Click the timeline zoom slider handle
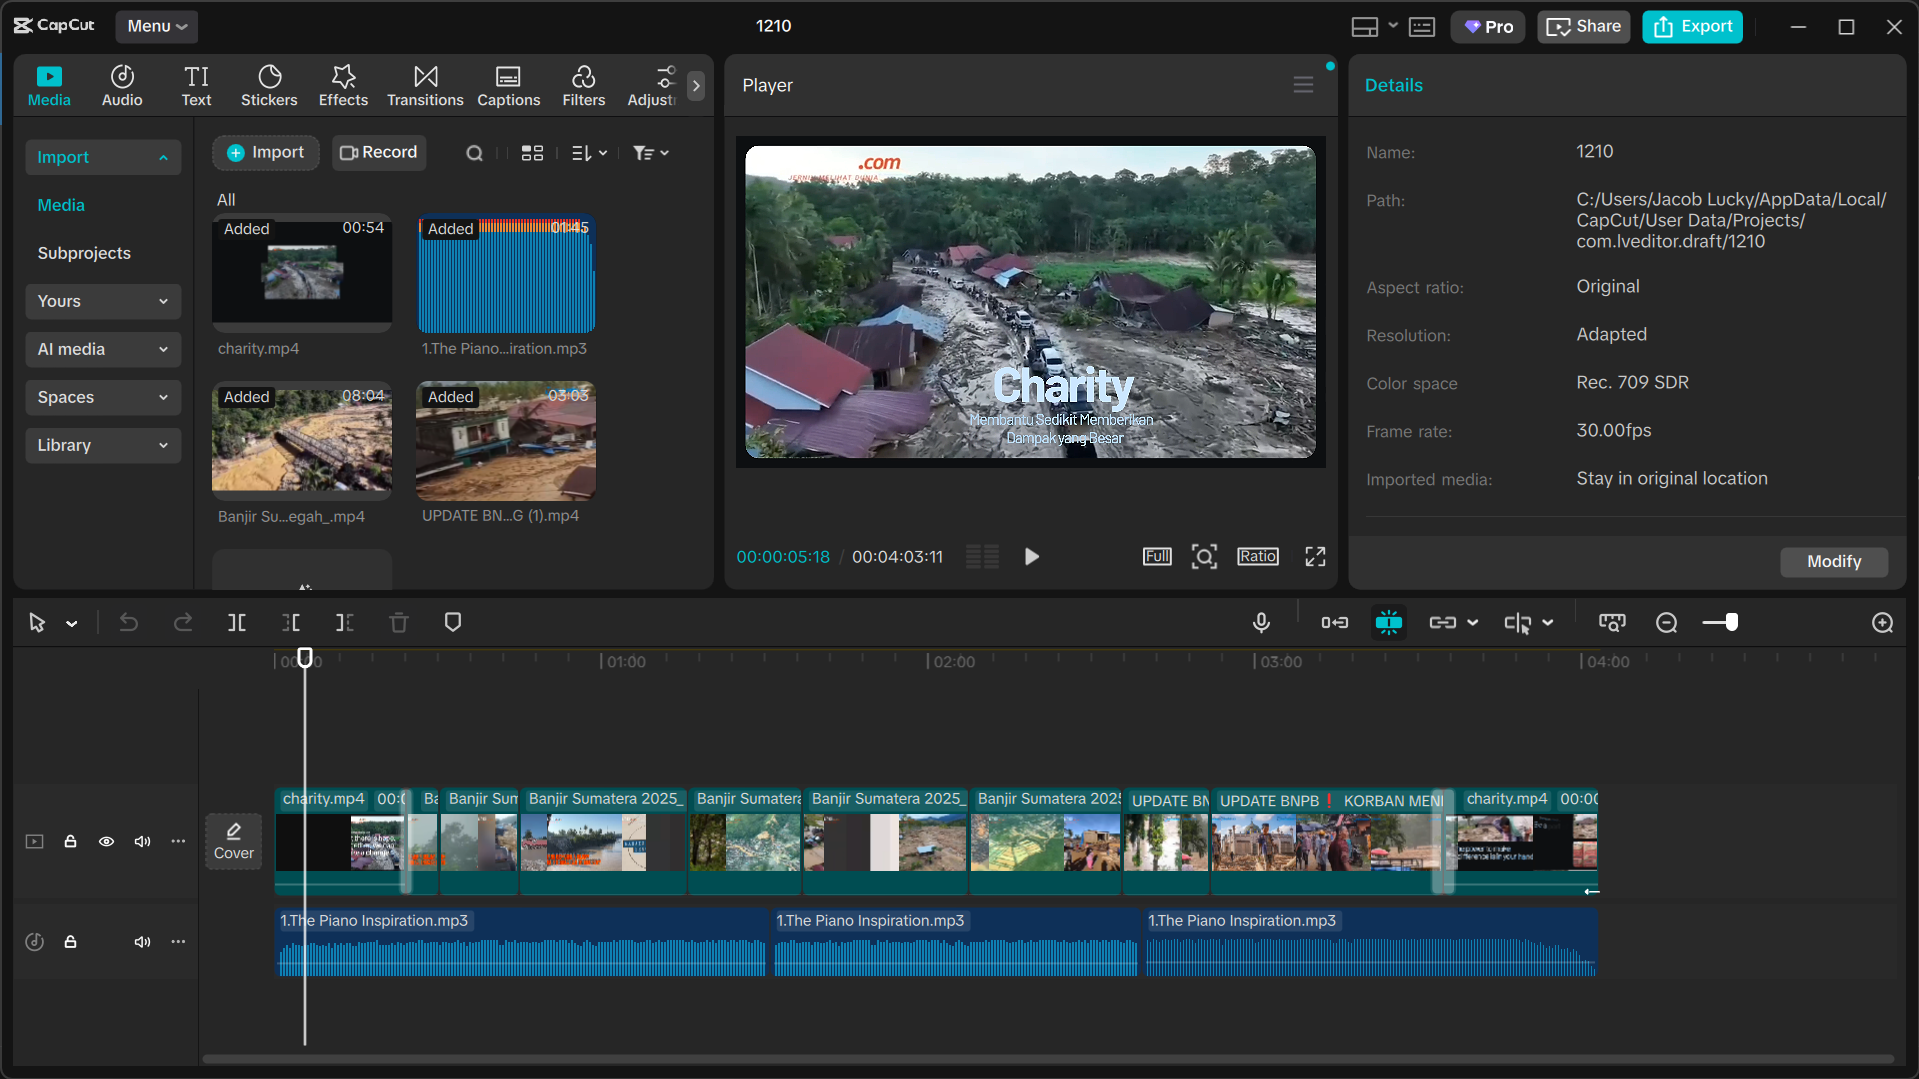The image size is (1919, 1079). tap(1732, 623)
